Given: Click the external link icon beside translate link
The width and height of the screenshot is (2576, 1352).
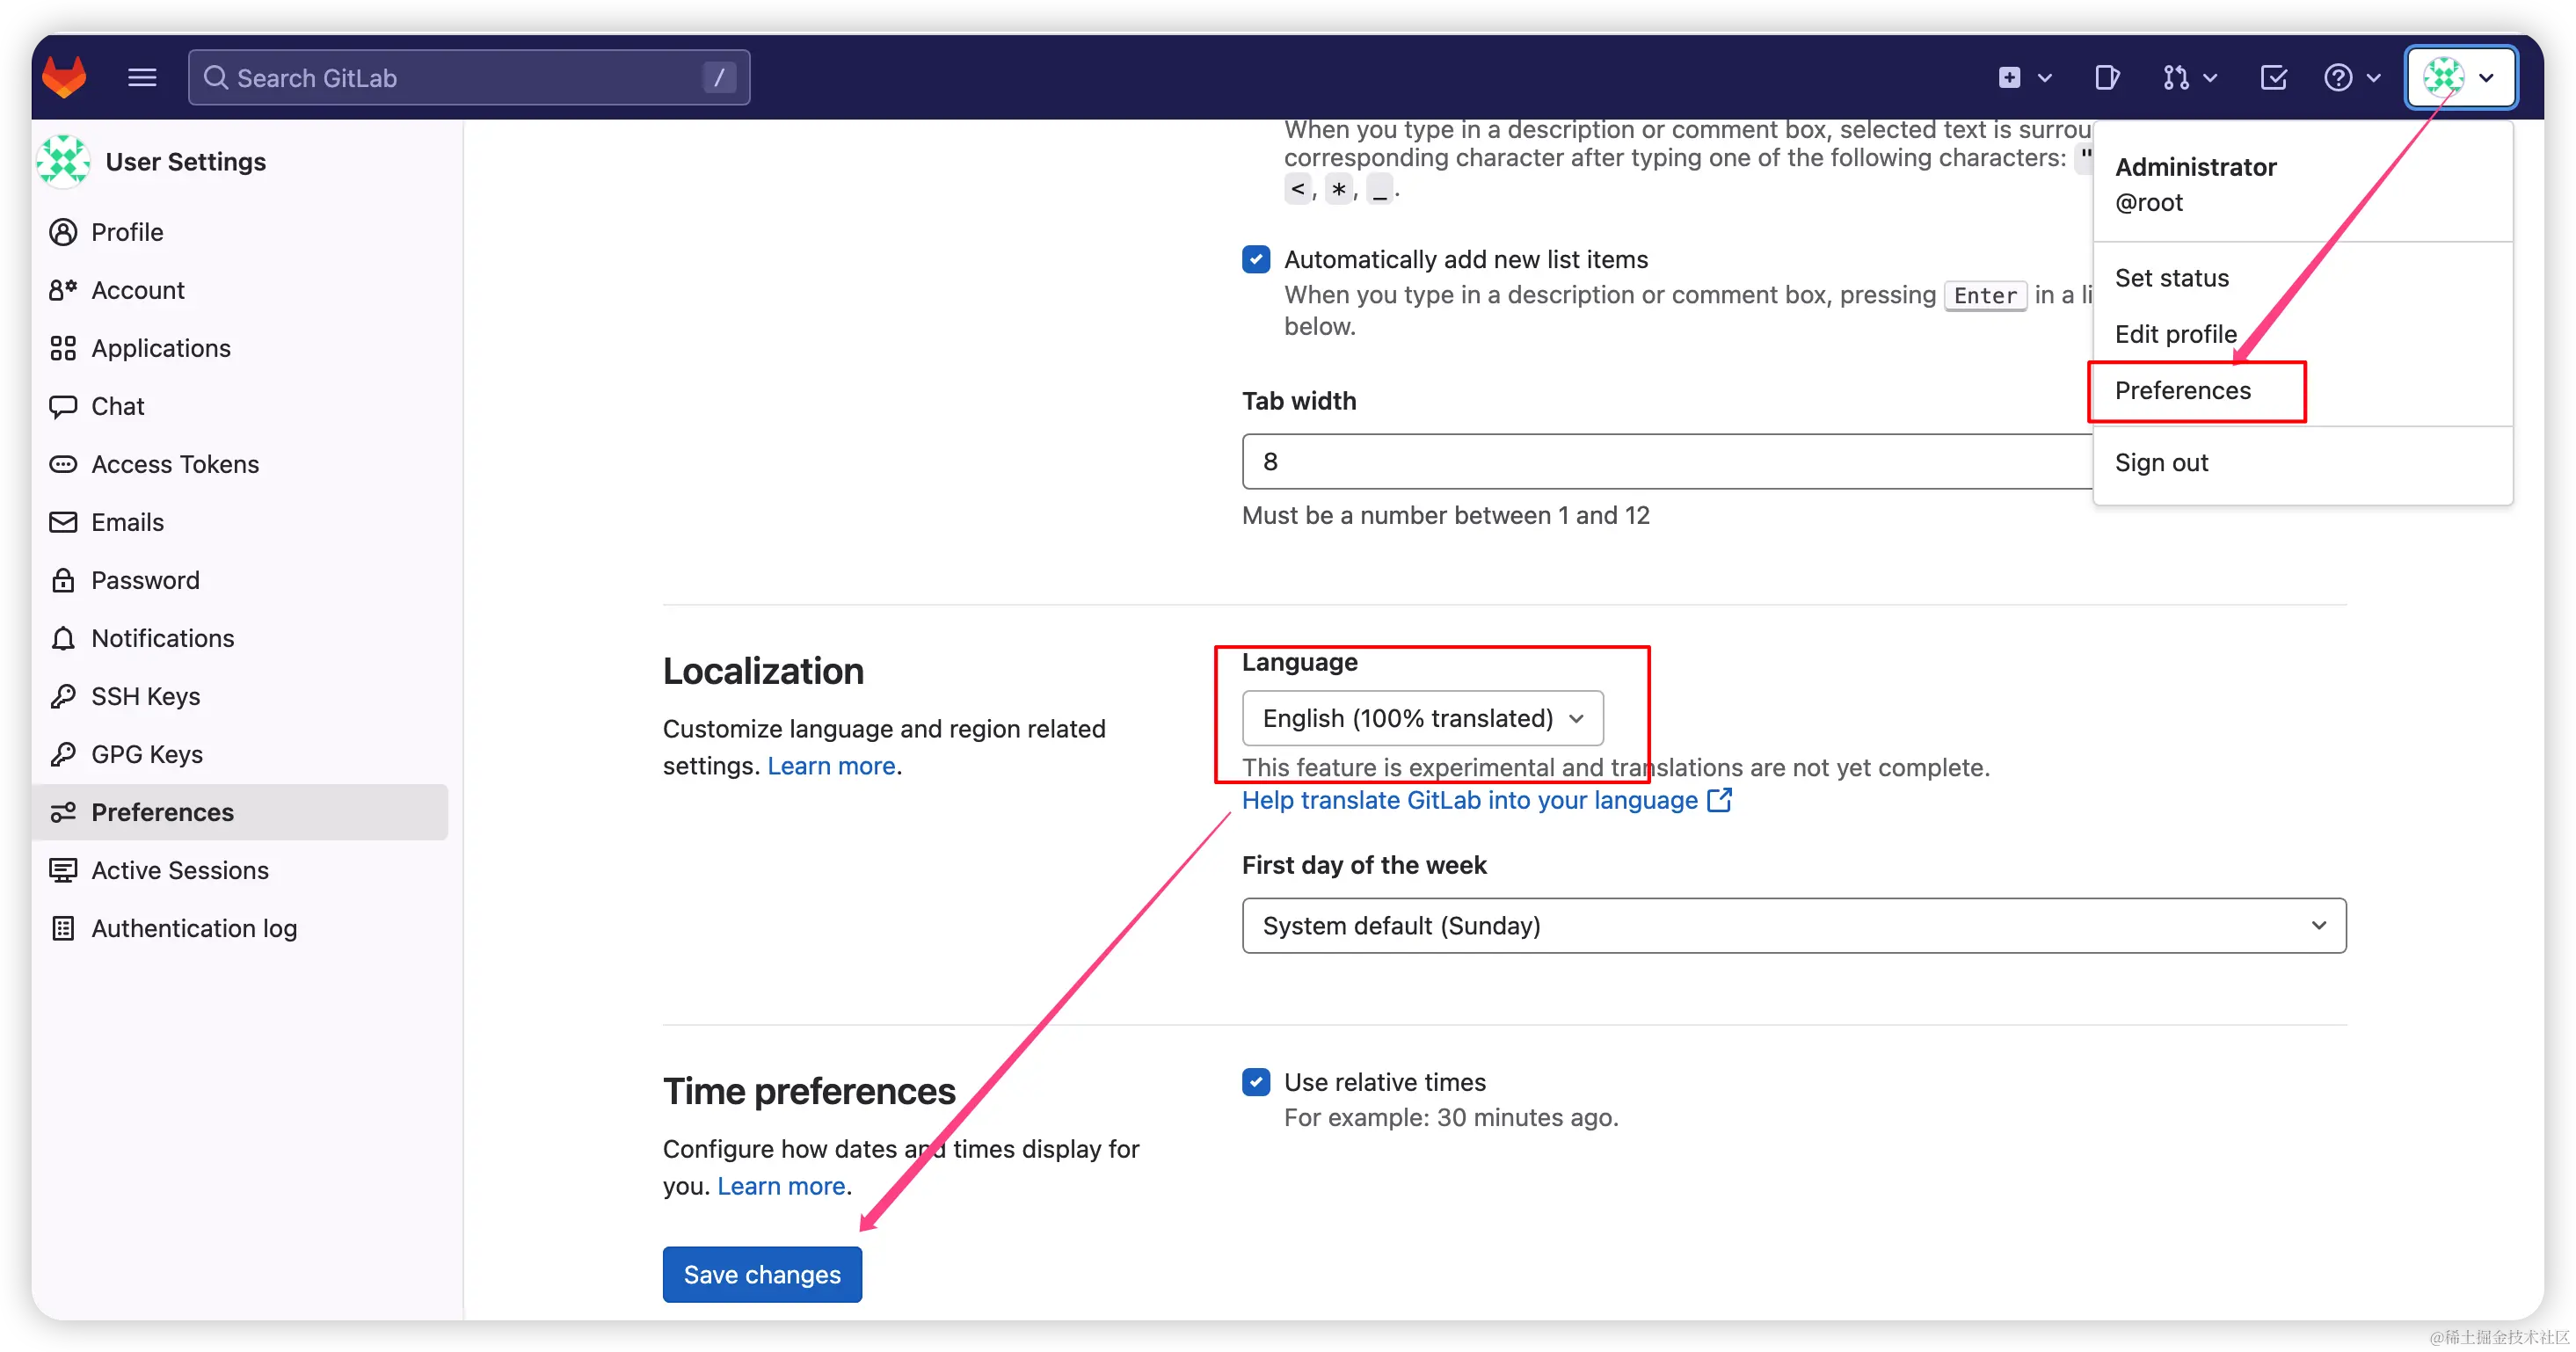Looking at the screenshot, I should click(1719, 800).
